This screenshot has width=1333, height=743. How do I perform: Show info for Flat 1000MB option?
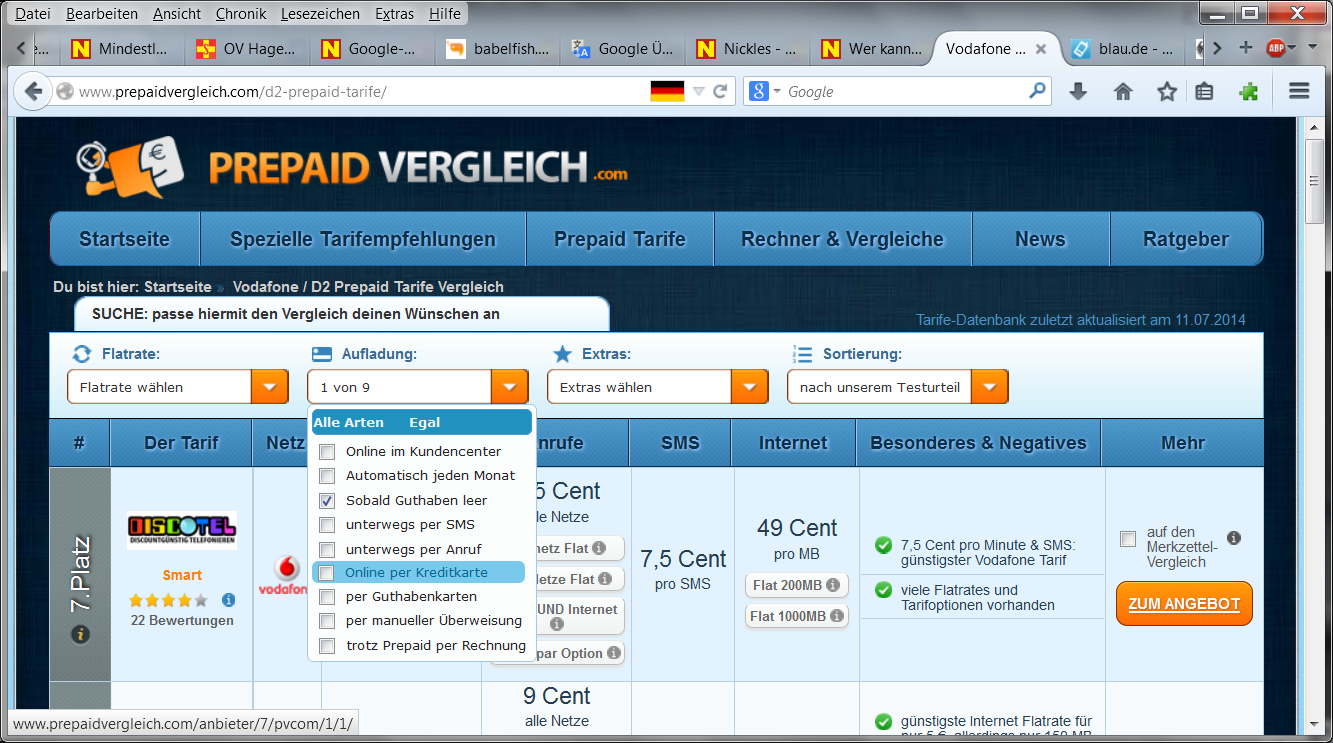(x=836, y=616)
